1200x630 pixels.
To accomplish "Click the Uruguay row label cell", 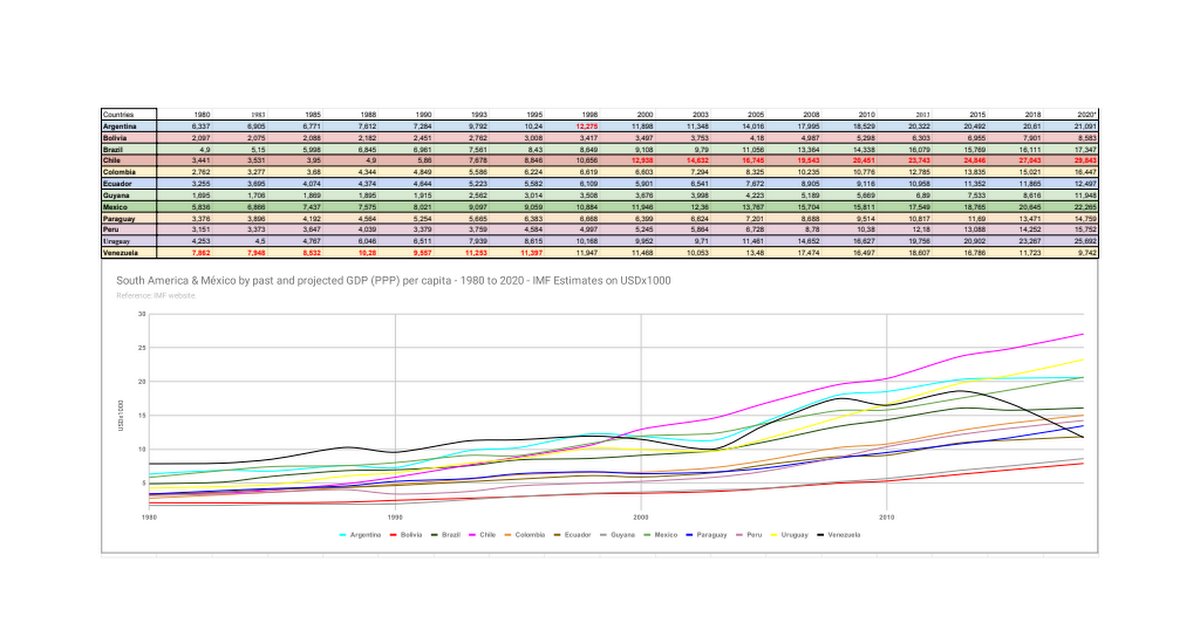I will 128,242.
